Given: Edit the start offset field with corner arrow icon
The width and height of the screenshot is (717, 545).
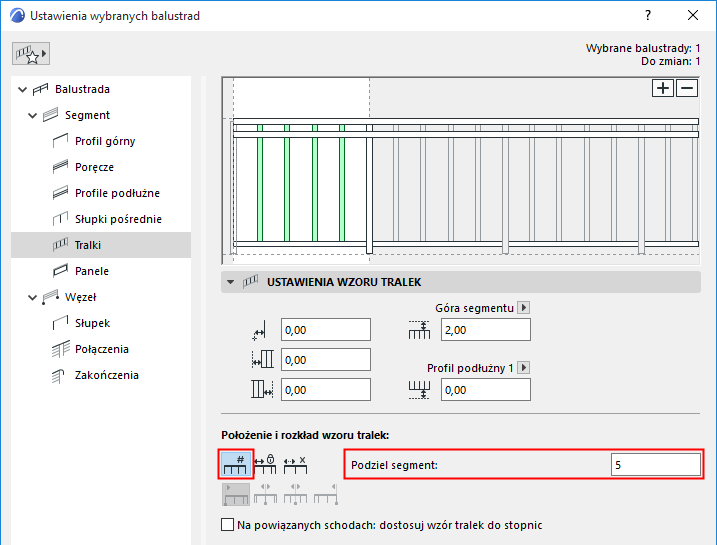Looking at the screenshot, I should pos(326,330).
